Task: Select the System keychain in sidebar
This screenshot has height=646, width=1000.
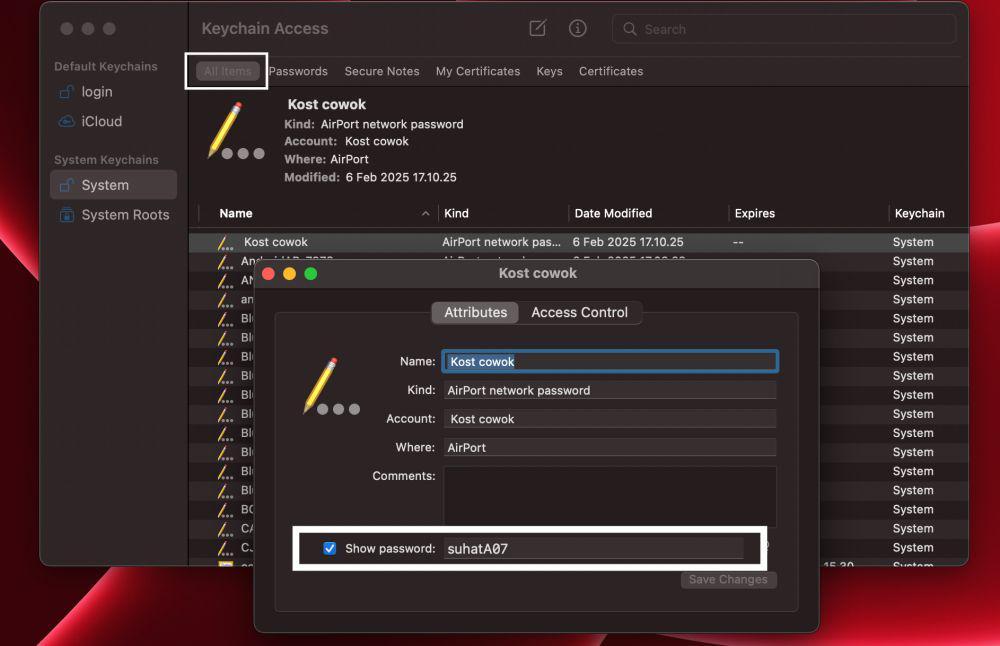Action: point(114,185)
